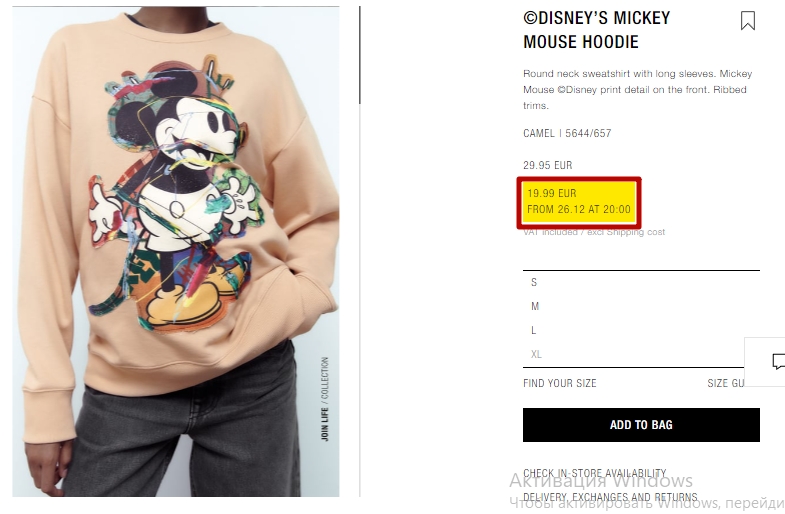This screenshot has width=785, height=514.
Task: Click the image gallery vertical scrollbar
Action: 359,55
